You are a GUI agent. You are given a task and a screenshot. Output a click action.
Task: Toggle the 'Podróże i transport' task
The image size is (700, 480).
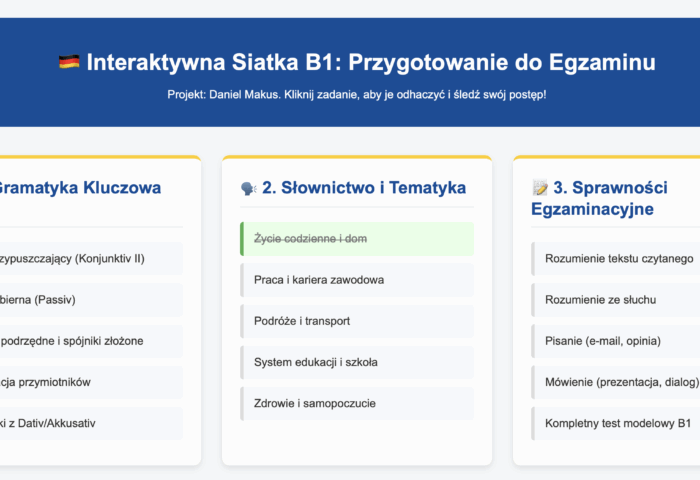click(356, 321)
